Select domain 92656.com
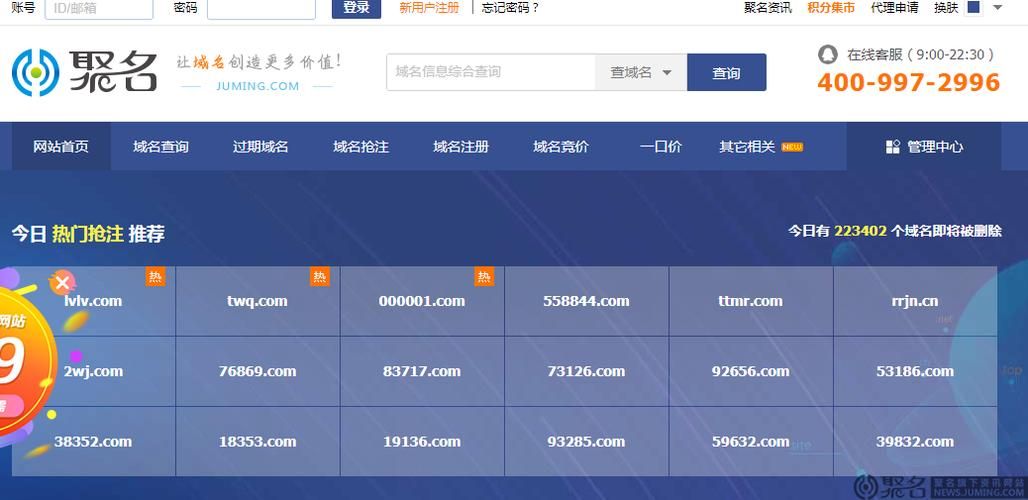The width and height of the screenshot is (1028, 500). (x=751, y=372)
